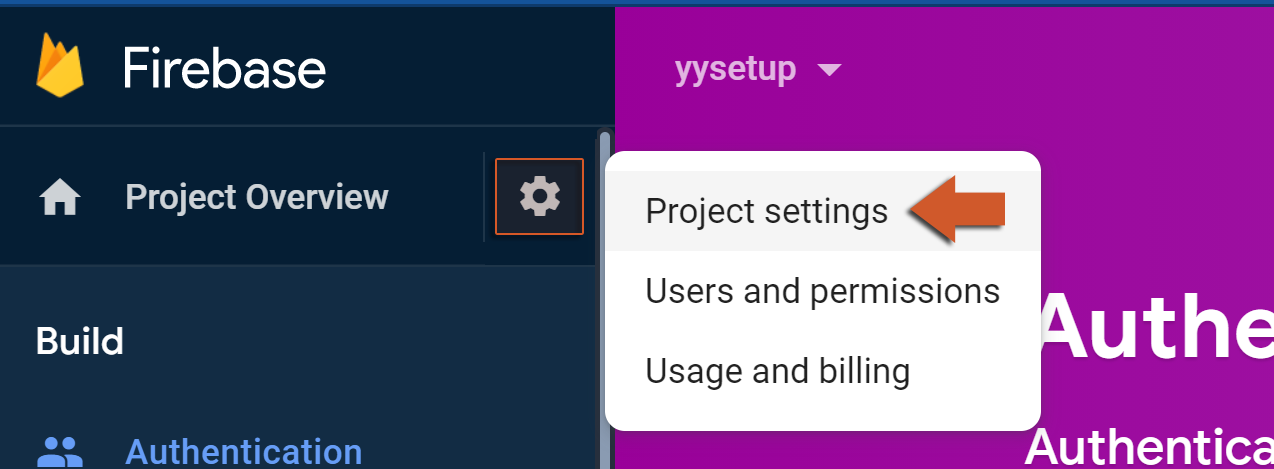Open Usage and billing menu entry
The image size is (1274, 469).
777,371
